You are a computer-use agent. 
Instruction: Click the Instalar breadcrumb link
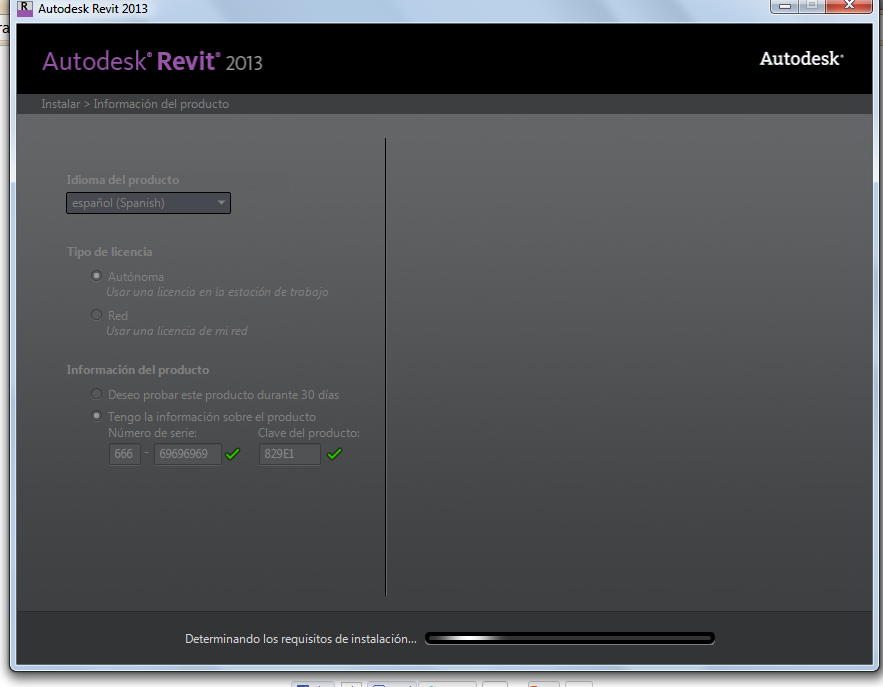coord(61,104)
